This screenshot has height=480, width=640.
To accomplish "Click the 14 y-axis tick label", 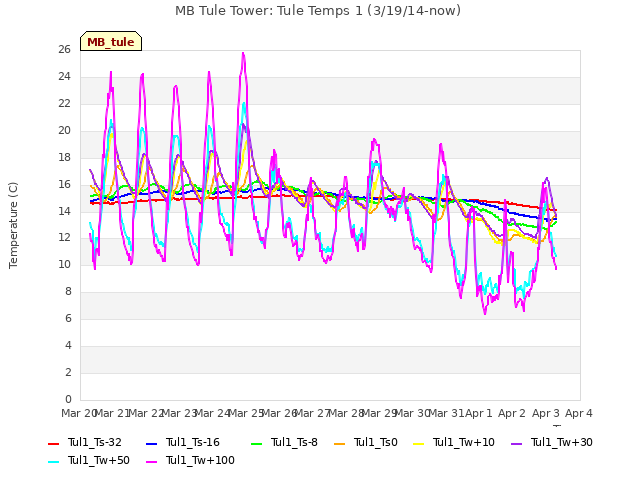I will [64, 211].
